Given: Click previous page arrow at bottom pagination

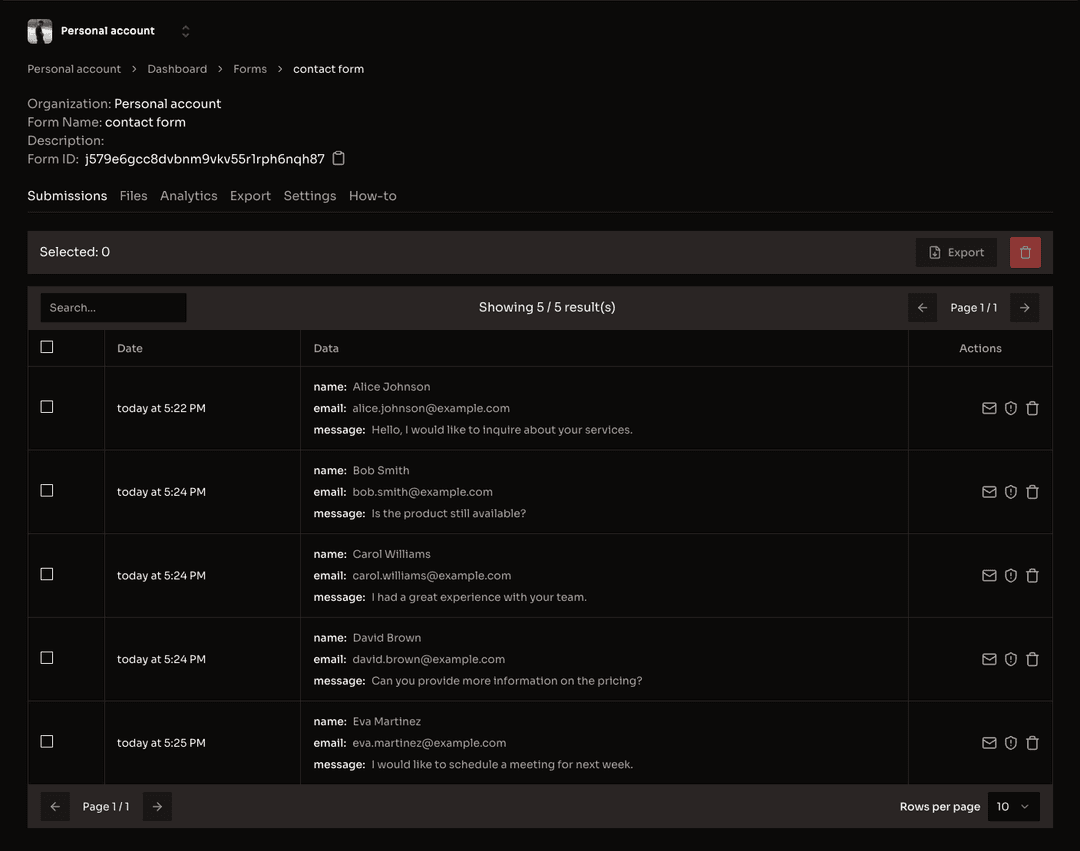Looking at the screenshot, I should [55, 806].
